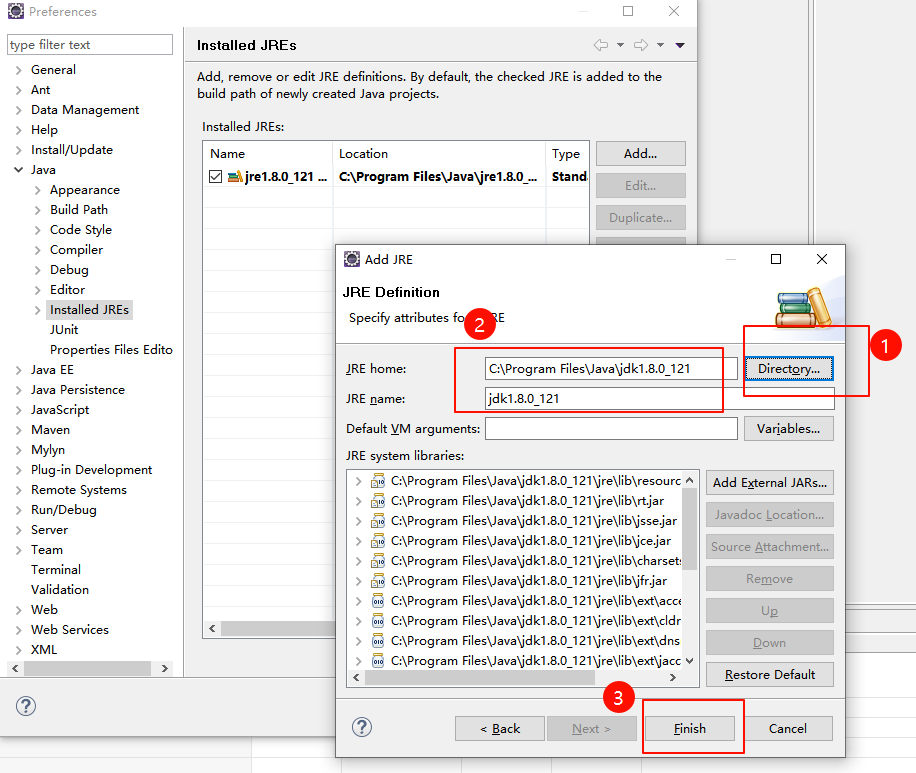916x773 pixels.
Task: Select the Appearance tree item
Action: [85, 190]
